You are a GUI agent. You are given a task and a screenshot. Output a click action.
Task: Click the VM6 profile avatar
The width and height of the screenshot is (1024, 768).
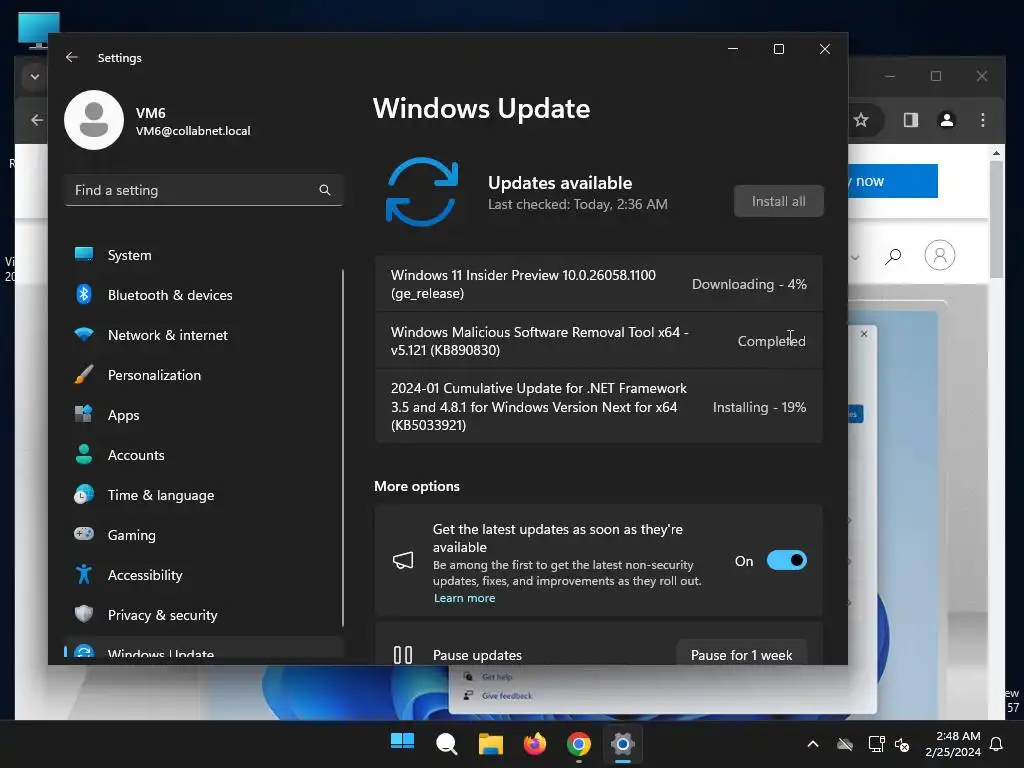(x=94, y=120)
